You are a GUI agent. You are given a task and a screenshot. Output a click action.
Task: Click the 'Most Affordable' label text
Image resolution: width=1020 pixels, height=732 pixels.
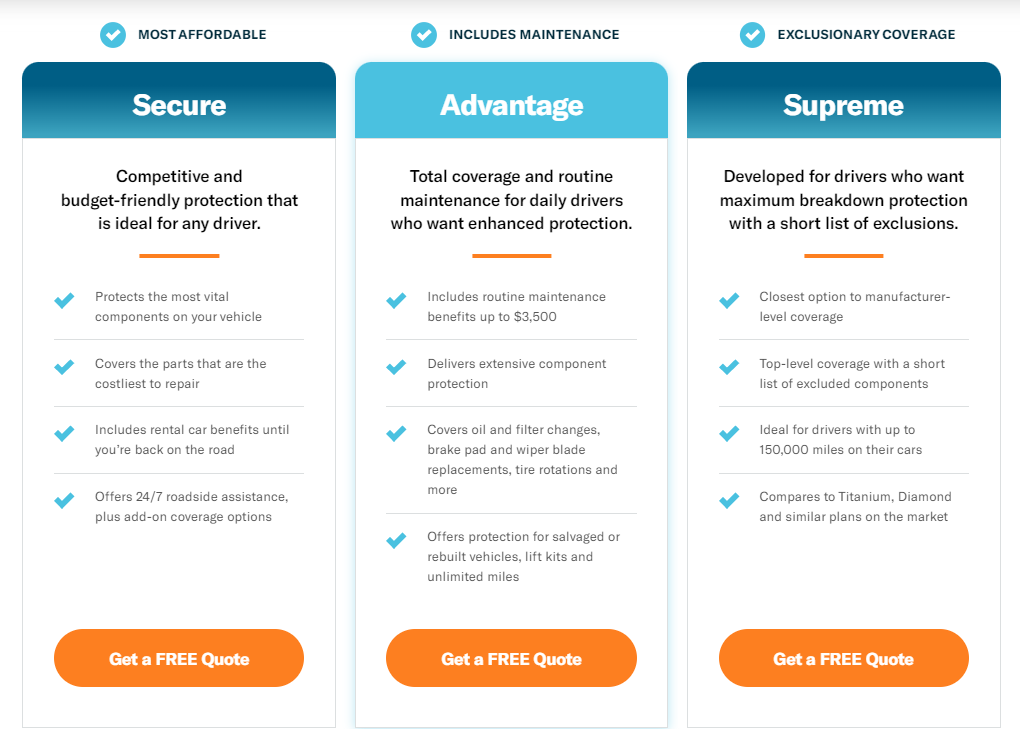(202, 34)
